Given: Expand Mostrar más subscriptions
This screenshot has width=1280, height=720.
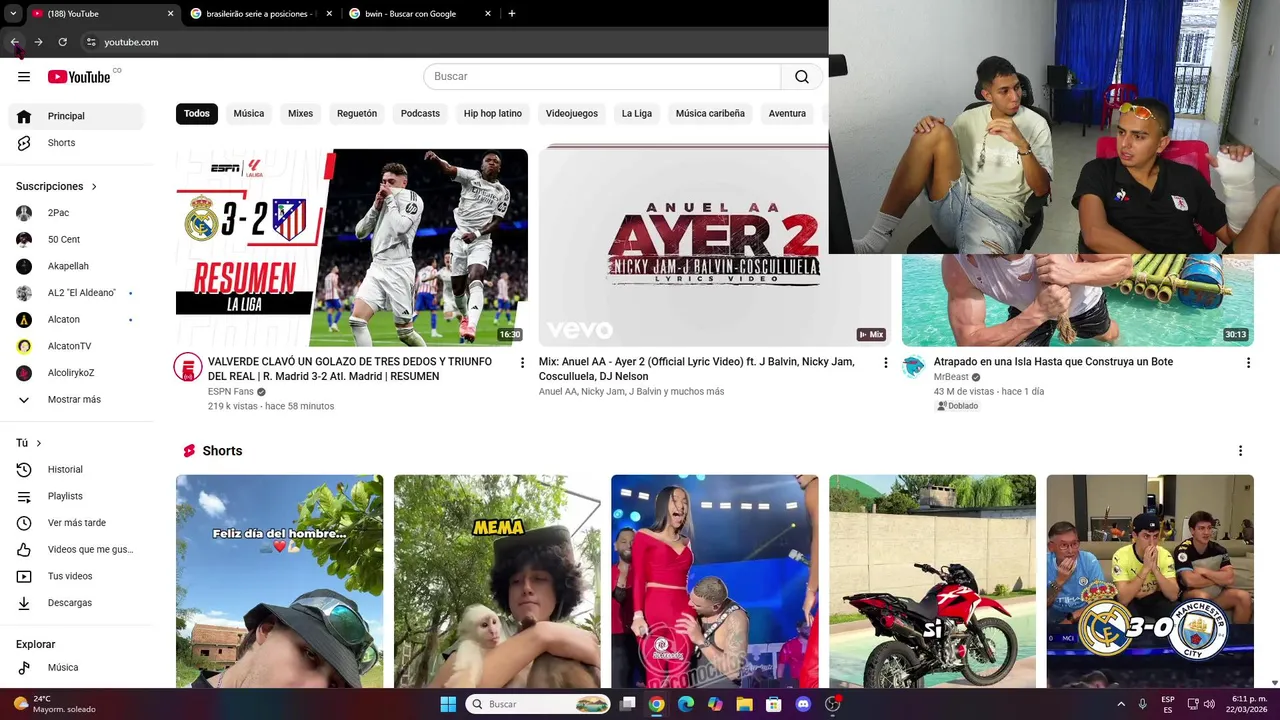Looking at the screenshot, I should tap(76, 400).
